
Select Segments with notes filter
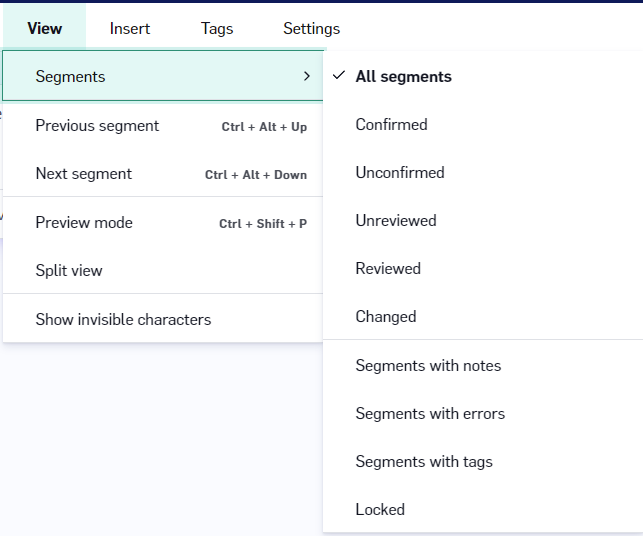click(483, 365)
